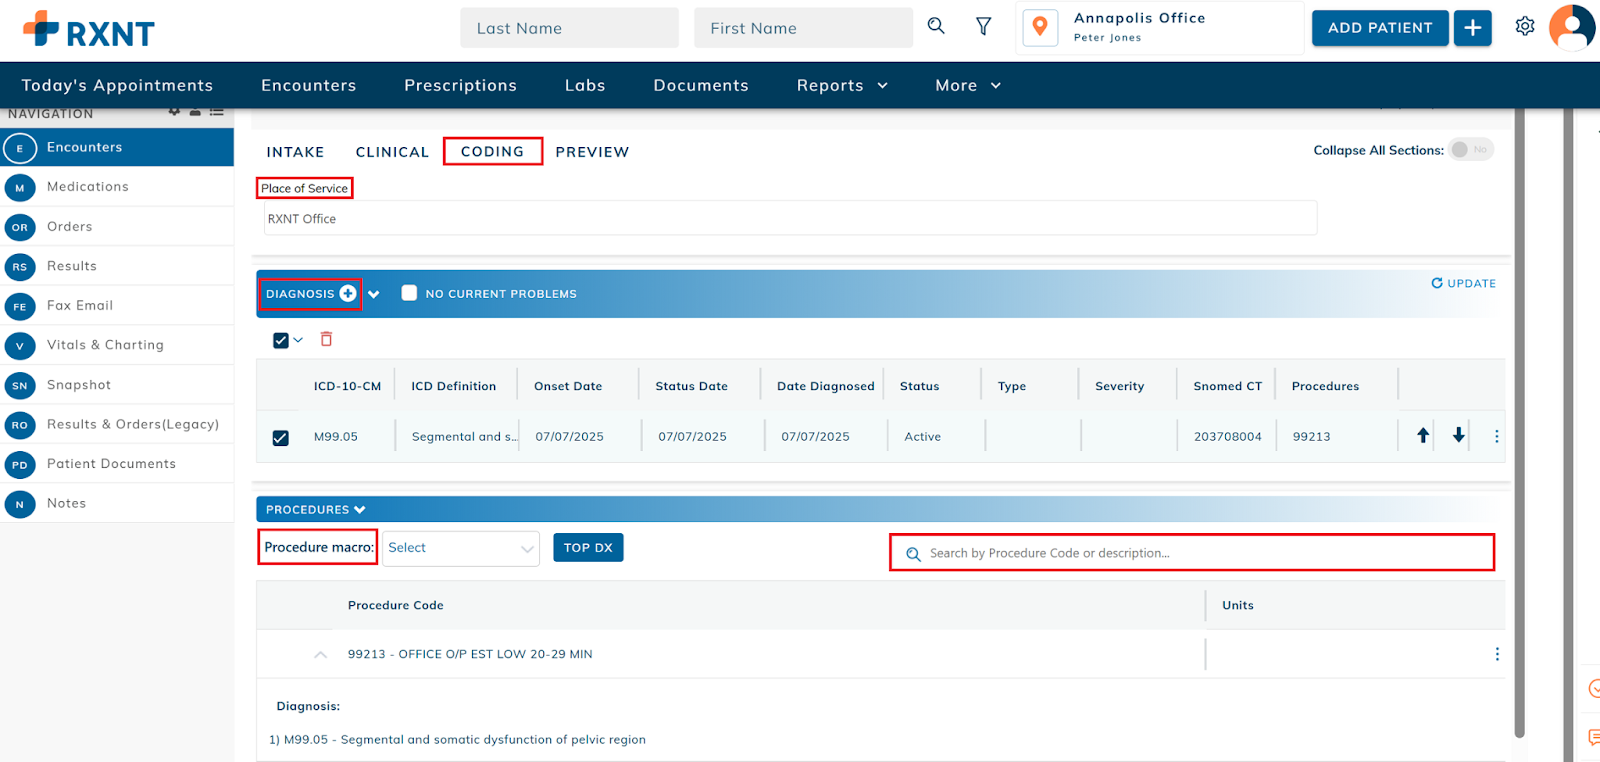
Task: Click the Top DX button
Action: tap(588, 548)
